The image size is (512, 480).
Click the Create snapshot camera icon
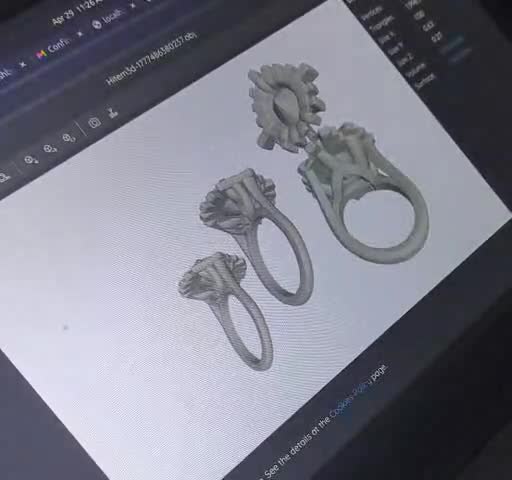point(95,123)
